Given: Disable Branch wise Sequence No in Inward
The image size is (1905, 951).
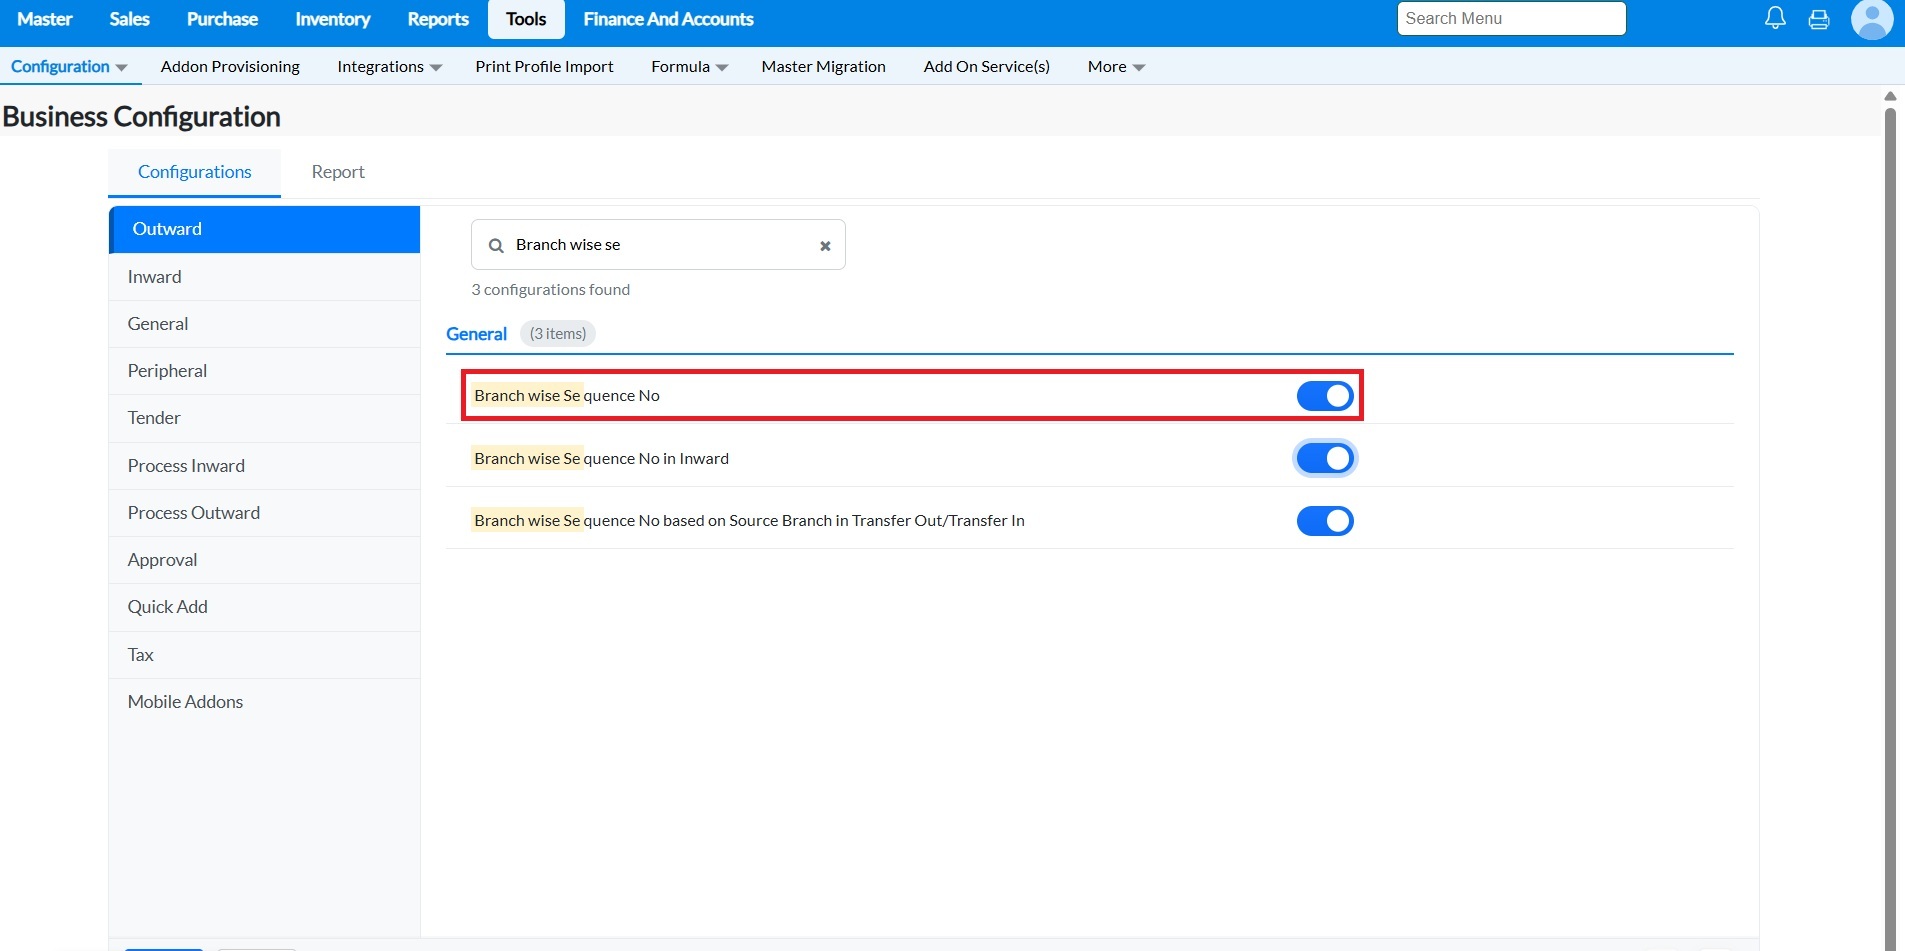Looking at the screenshot, I should pos(1324,459).
